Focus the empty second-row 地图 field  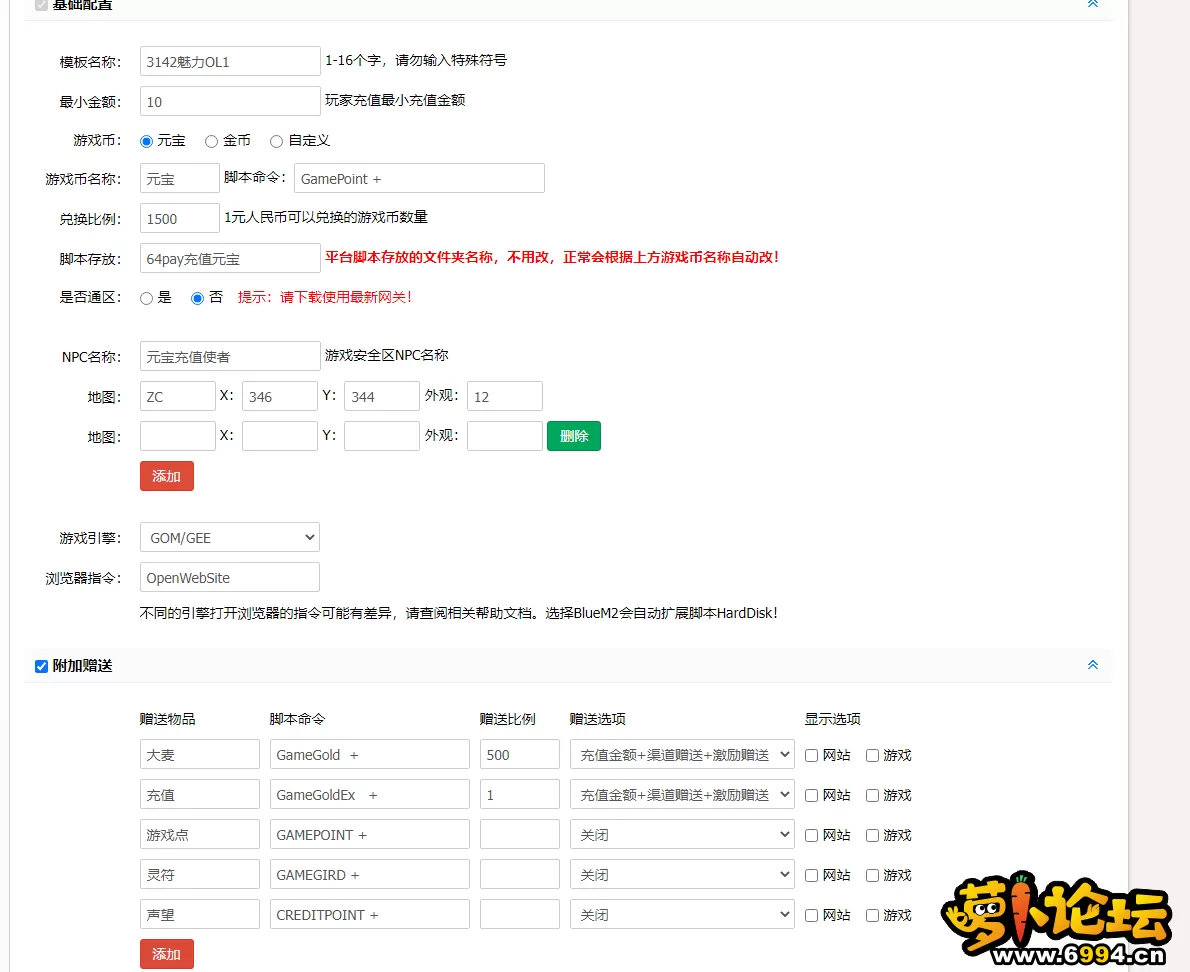[x=178, y=436]
